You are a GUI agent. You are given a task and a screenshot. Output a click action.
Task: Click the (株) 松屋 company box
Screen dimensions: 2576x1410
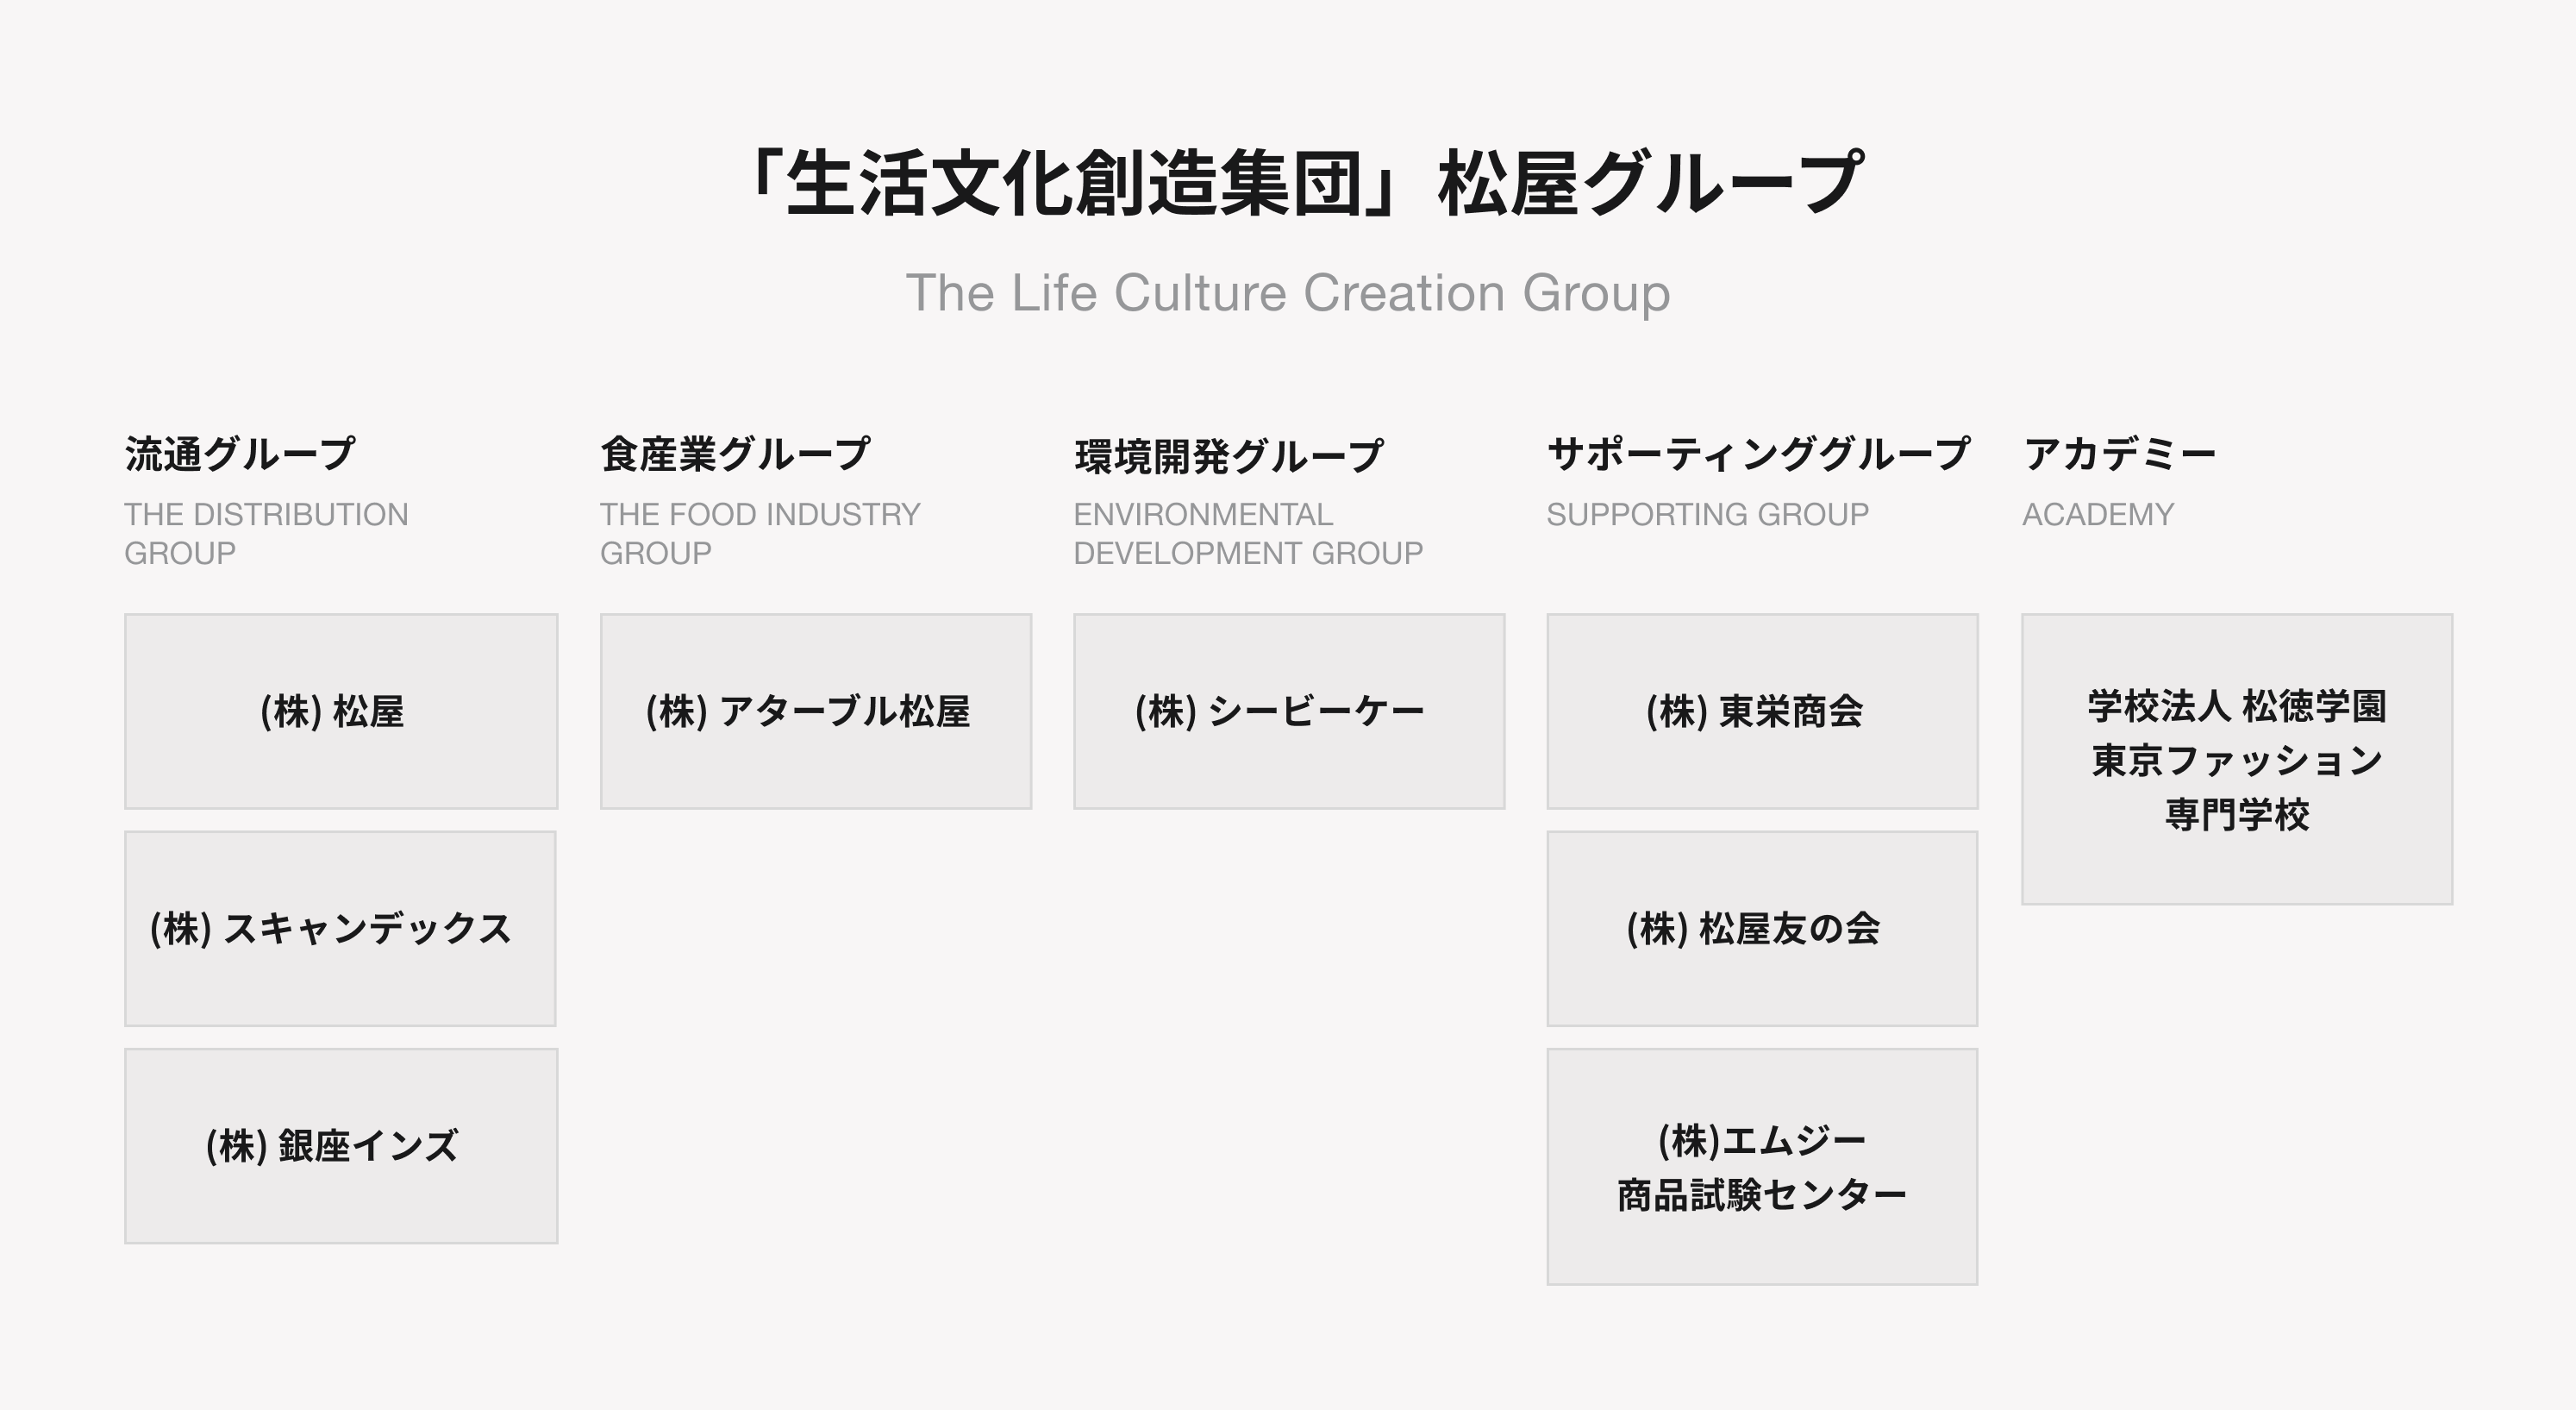(341, 711)
